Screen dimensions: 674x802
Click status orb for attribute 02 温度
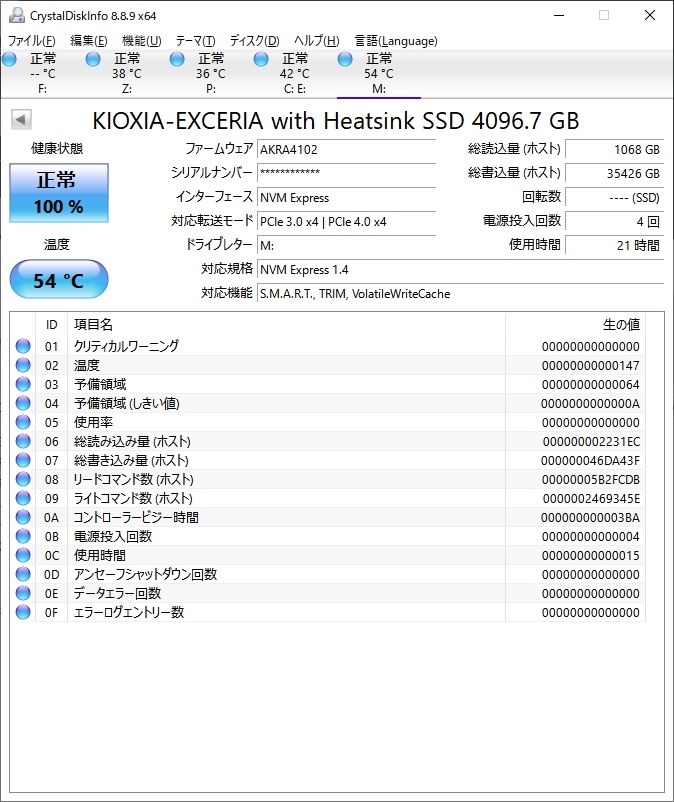(x=23, y=365)
